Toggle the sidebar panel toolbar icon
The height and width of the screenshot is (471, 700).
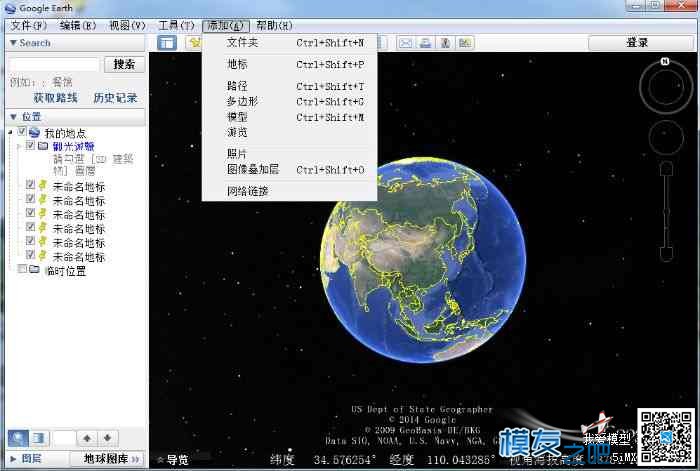[167, 43]
